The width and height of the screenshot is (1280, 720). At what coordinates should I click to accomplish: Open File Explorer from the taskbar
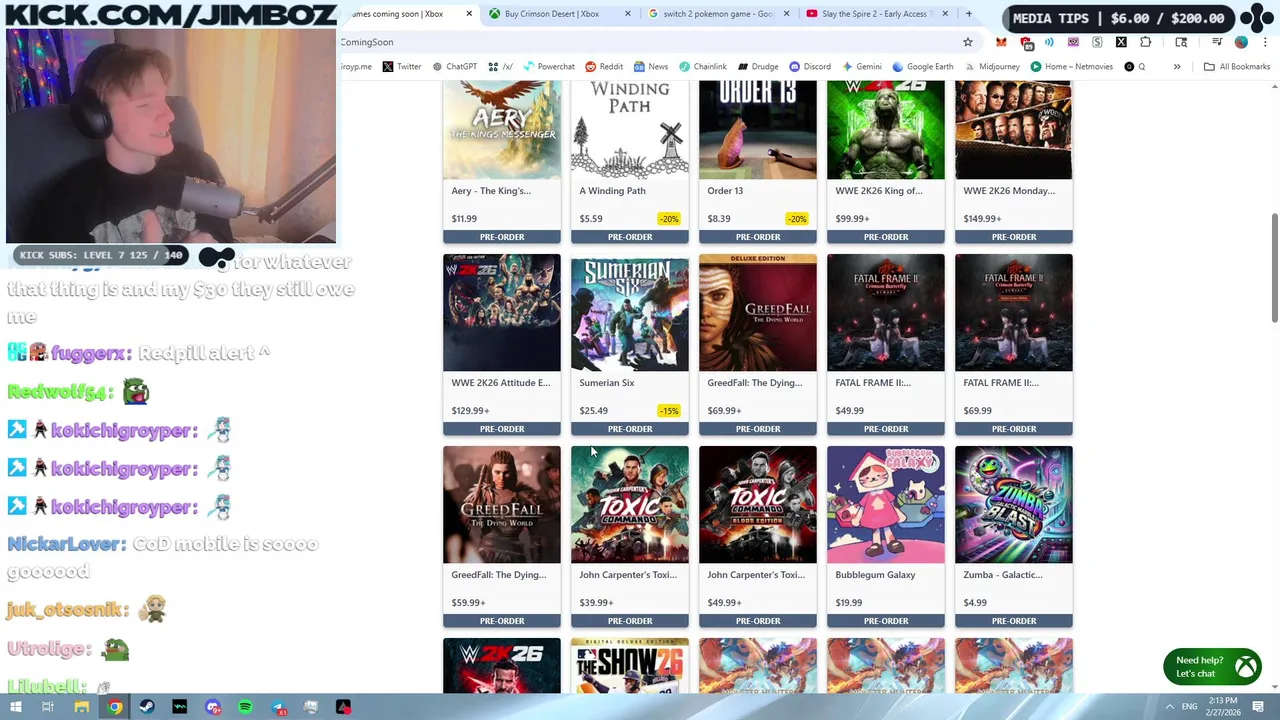(x=82, y=707)
